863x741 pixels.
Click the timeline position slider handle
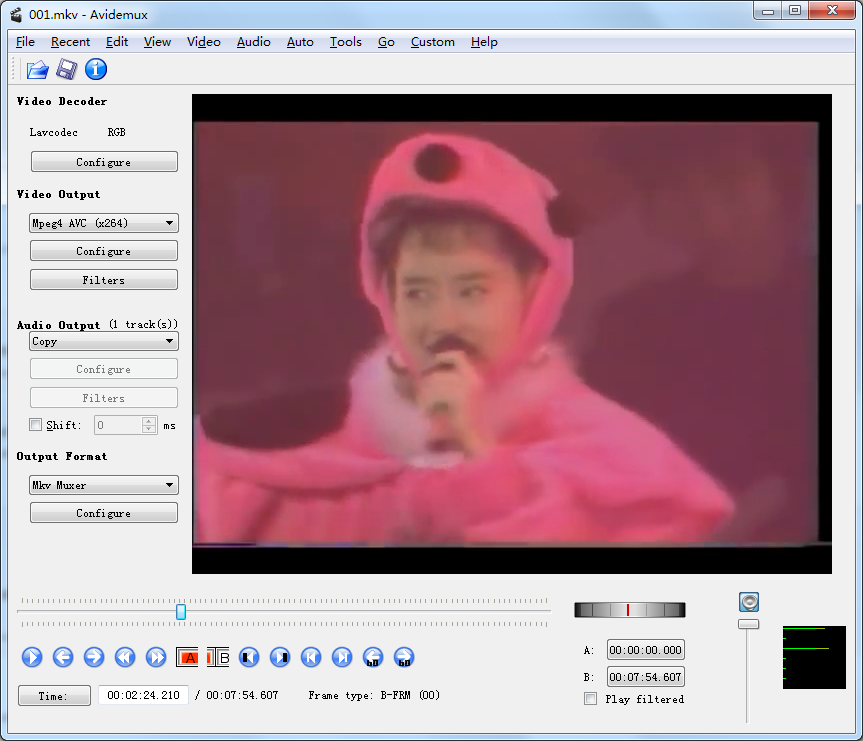coord(181,611)
